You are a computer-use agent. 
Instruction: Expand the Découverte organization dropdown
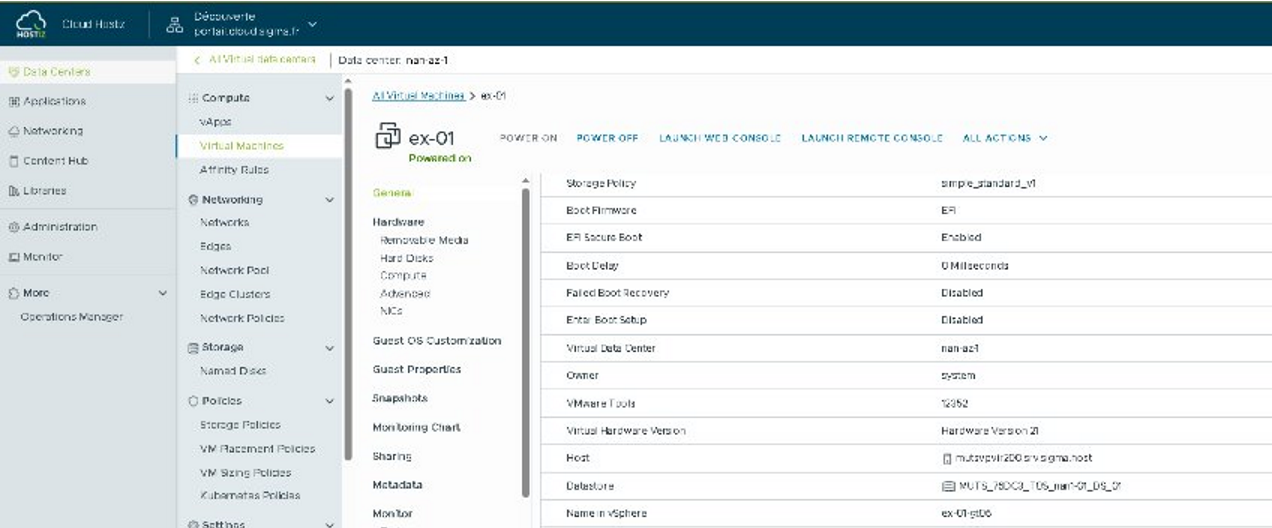point(312,23)
